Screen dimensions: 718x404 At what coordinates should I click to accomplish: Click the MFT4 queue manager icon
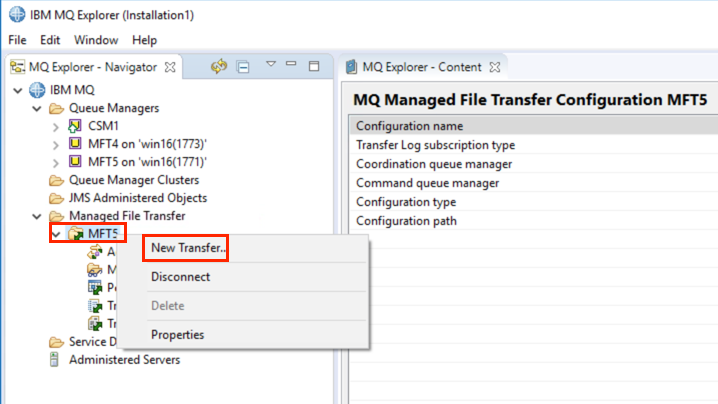pos(75,143)
